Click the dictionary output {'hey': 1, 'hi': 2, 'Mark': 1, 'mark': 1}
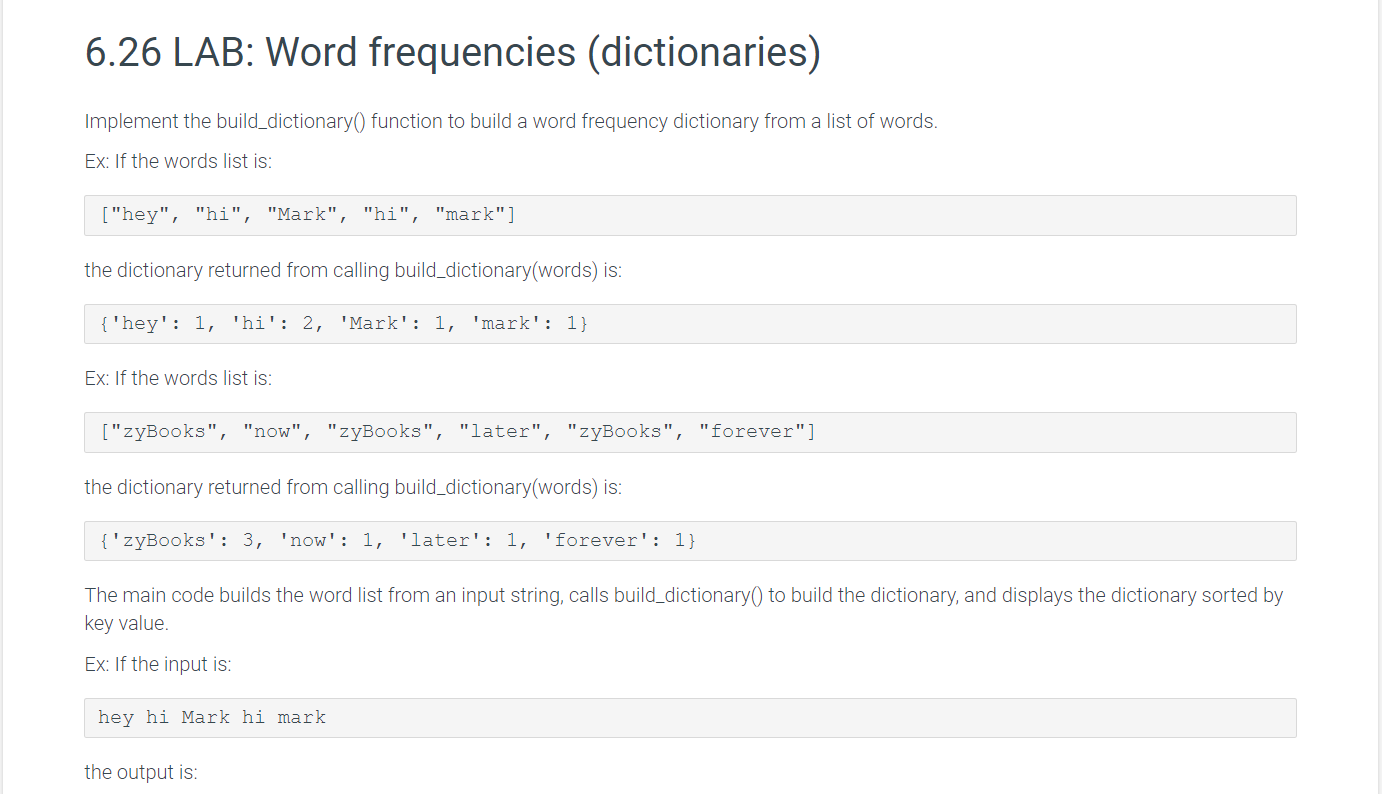The height and width of the screenshot is (794, 1382). tap(690, 323)
